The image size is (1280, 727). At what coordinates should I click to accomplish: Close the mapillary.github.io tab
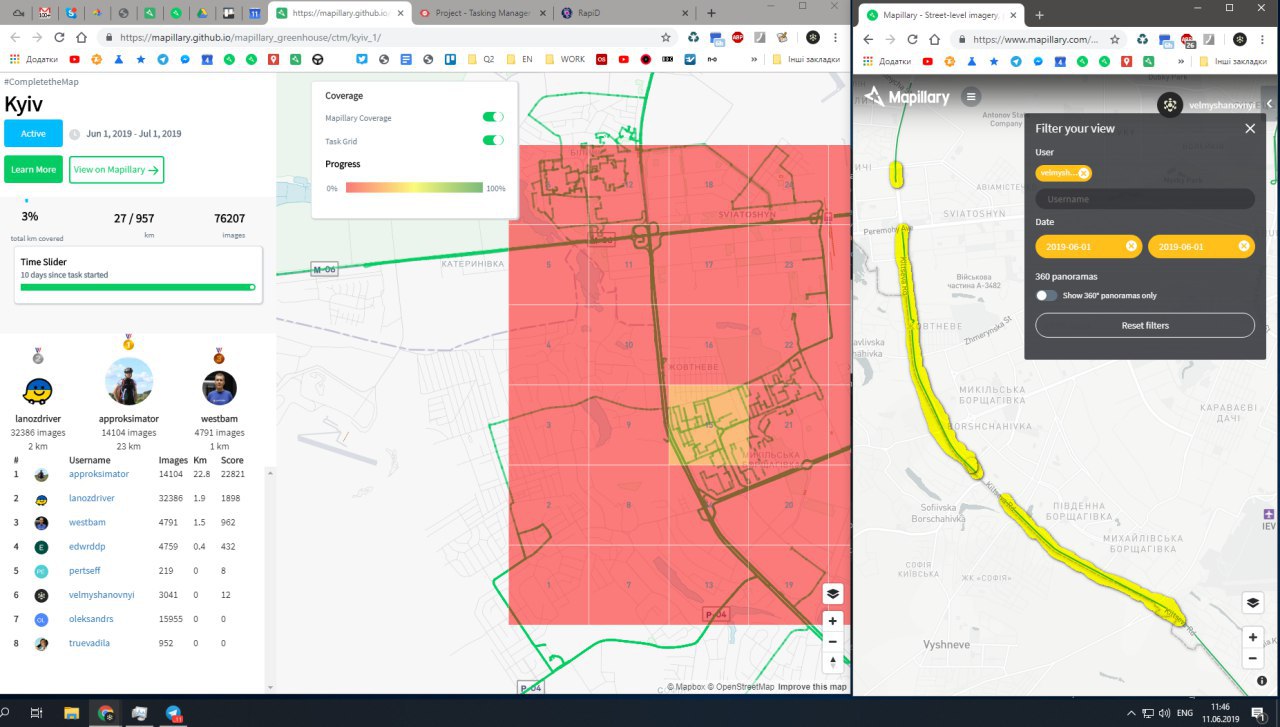pyautogui.click(x=402, y=13)
